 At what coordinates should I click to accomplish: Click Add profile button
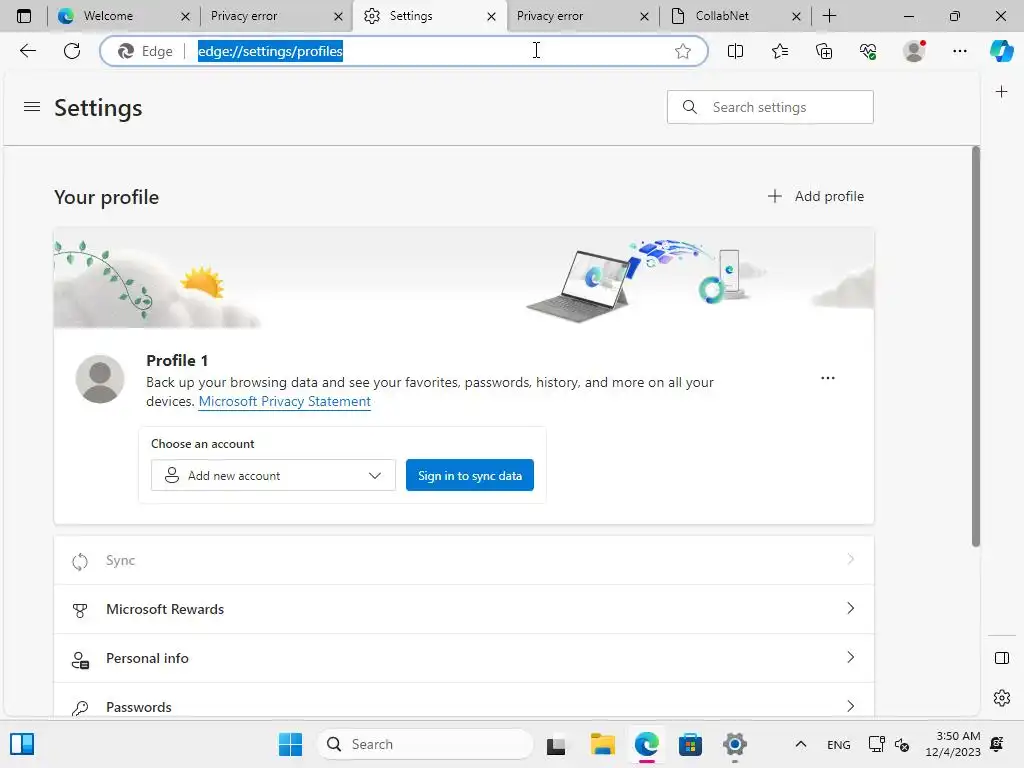(x=816, y=196)
